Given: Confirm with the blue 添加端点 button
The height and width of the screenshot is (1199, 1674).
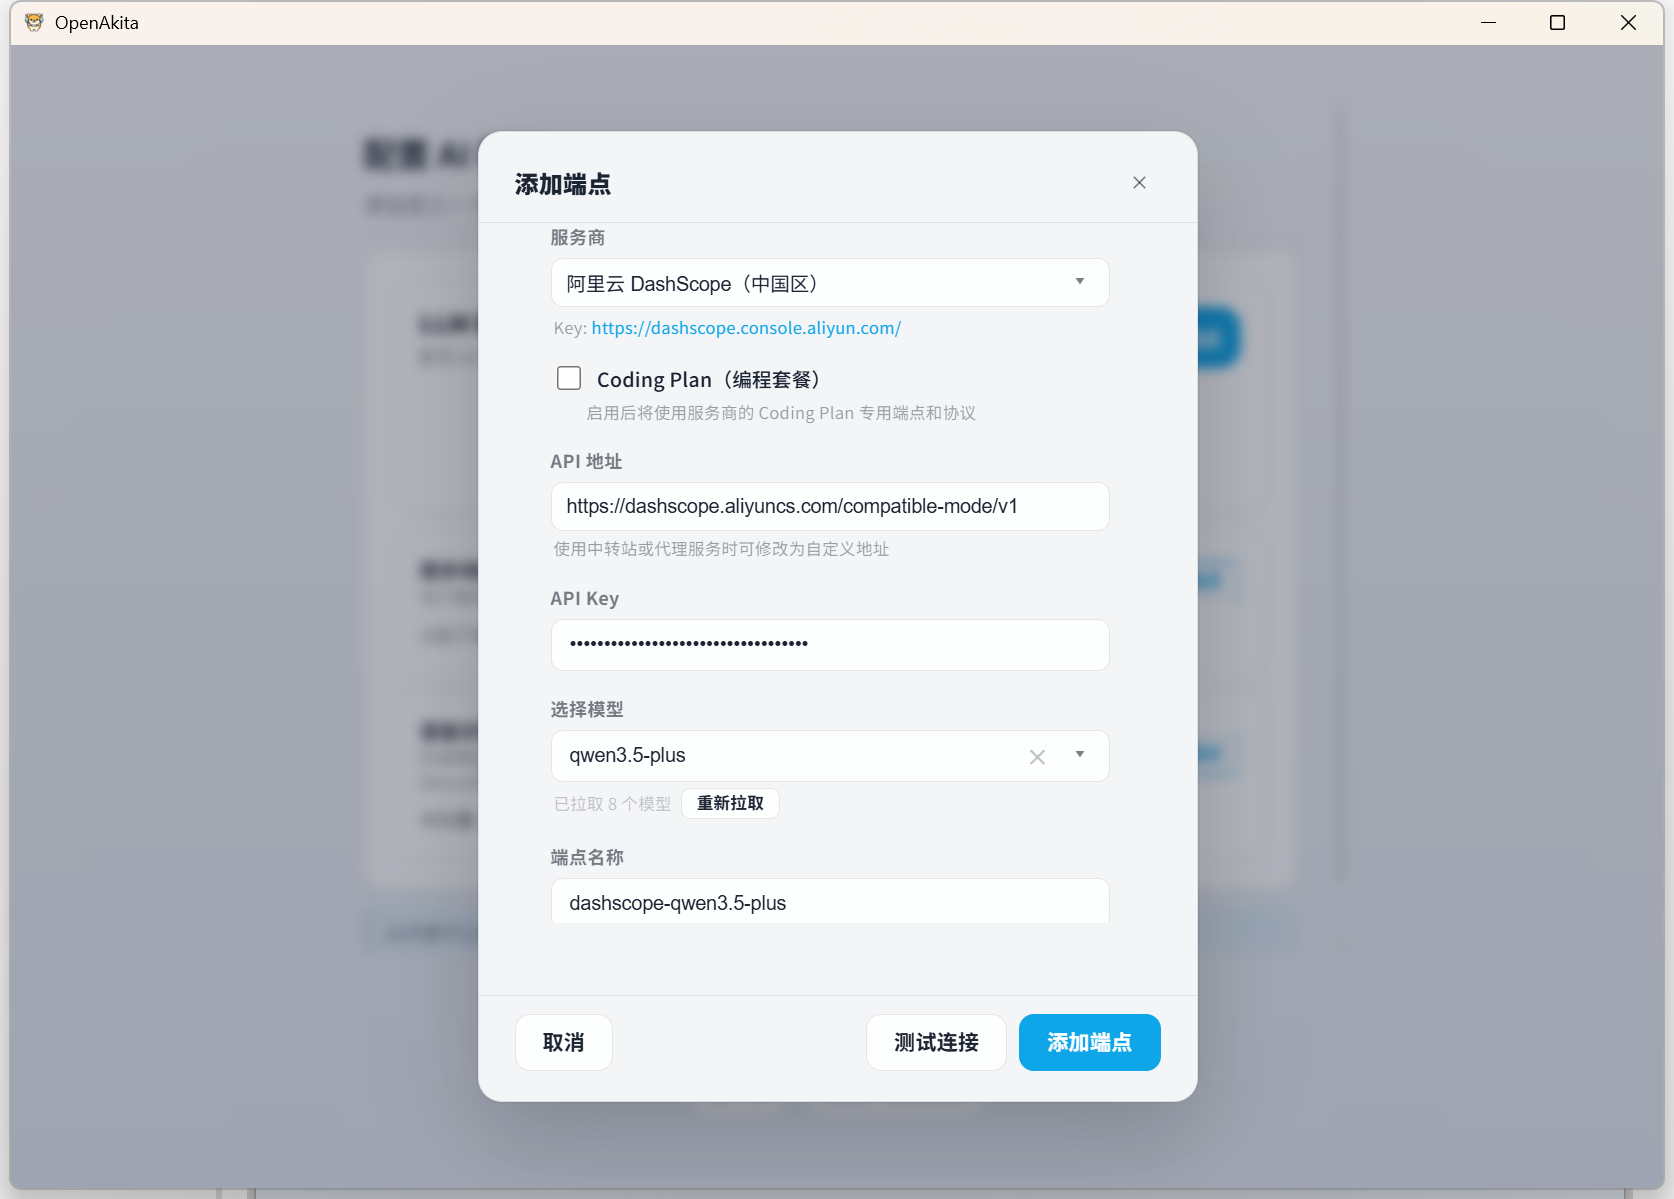Looking at the screenshot, I should pyautogui.click(x=1090, y=1043).
